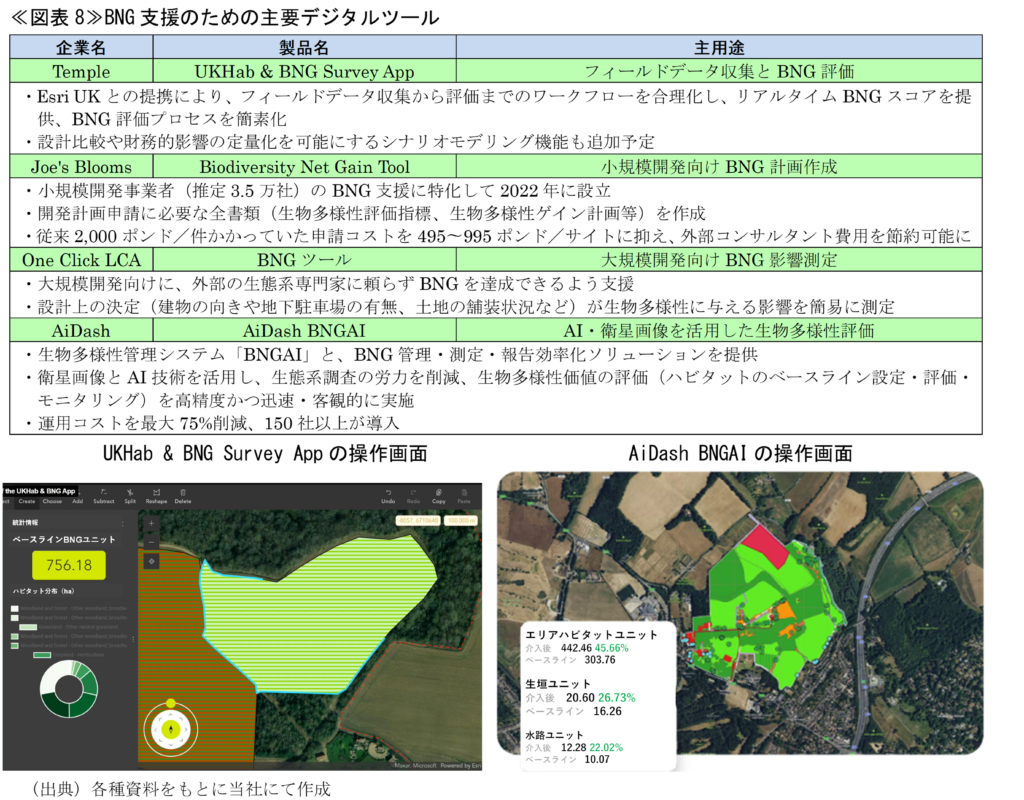Select the Subtract tool in UKHab app

[x=103, y=496]
